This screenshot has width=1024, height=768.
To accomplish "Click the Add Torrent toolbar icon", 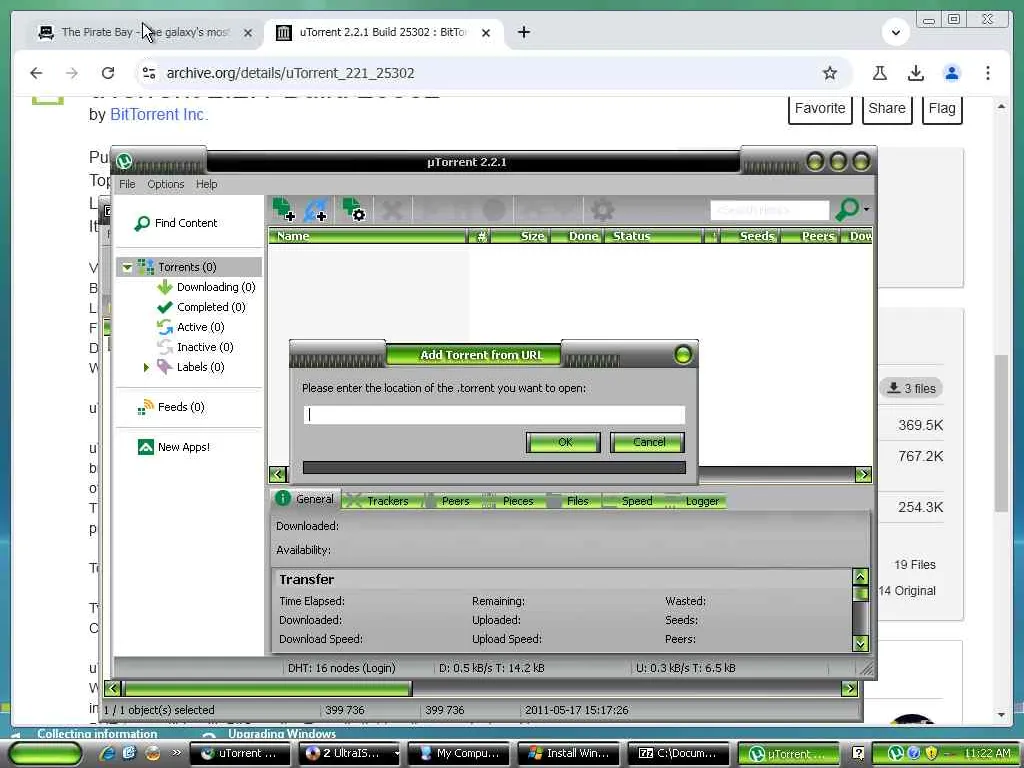I will click(283, 210).
